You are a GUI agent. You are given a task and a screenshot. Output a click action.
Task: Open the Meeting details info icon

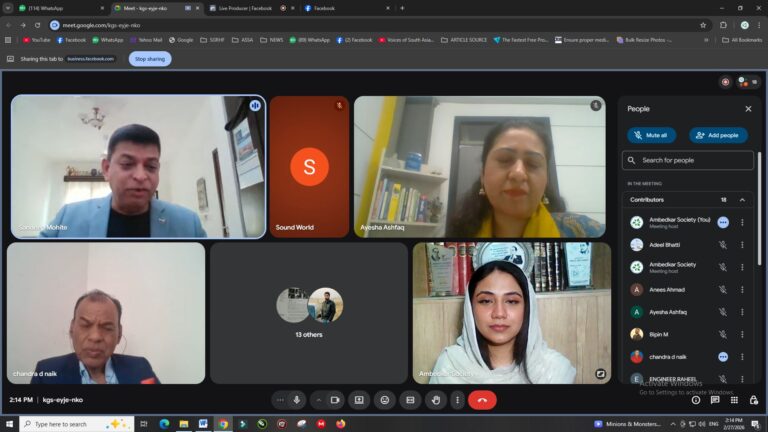[x=696, y=400]
